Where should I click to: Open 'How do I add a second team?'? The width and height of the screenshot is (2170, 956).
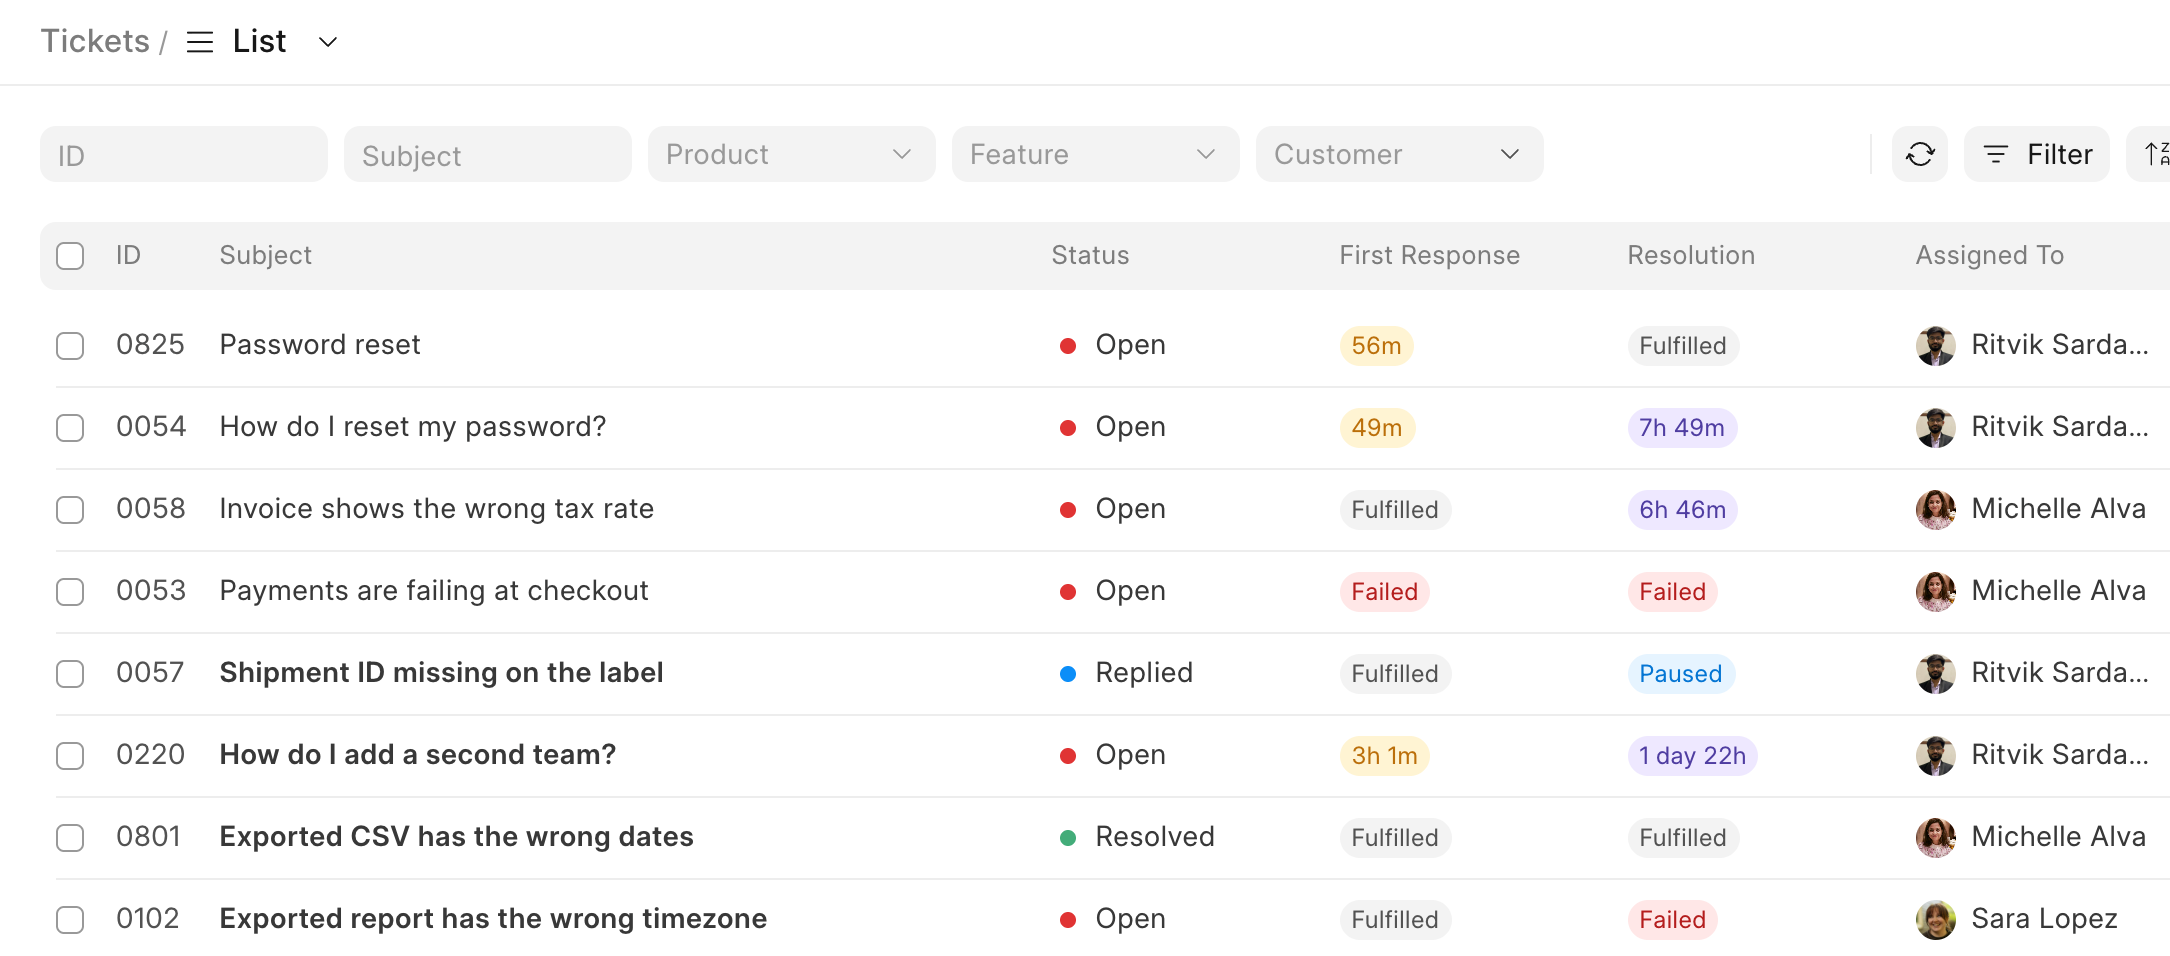coord(417,755)
